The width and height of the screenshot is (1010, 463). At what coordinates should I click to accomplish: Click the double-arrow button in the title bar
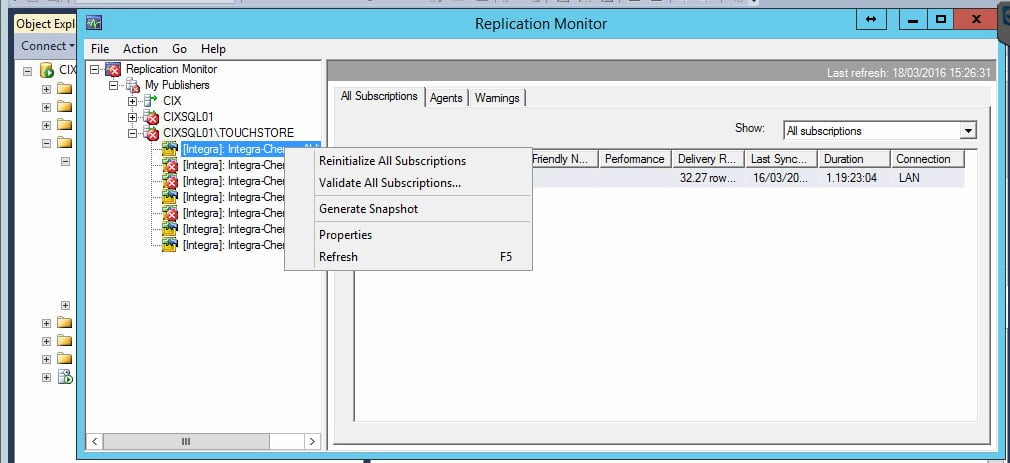pos(871,19)
